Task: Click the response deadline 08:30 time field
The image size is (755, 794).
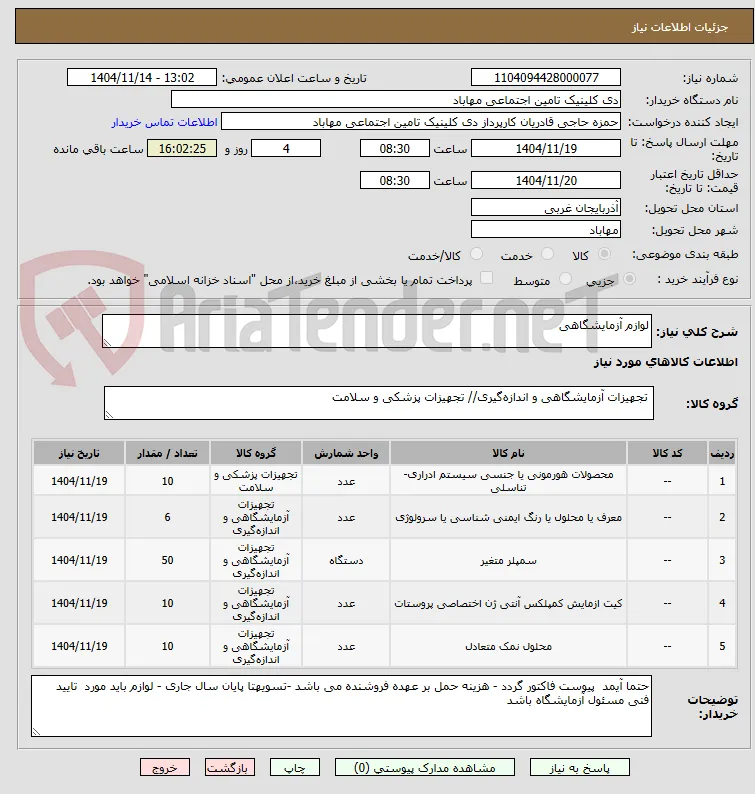Action: pyautogui.click(x=394, y=148)
